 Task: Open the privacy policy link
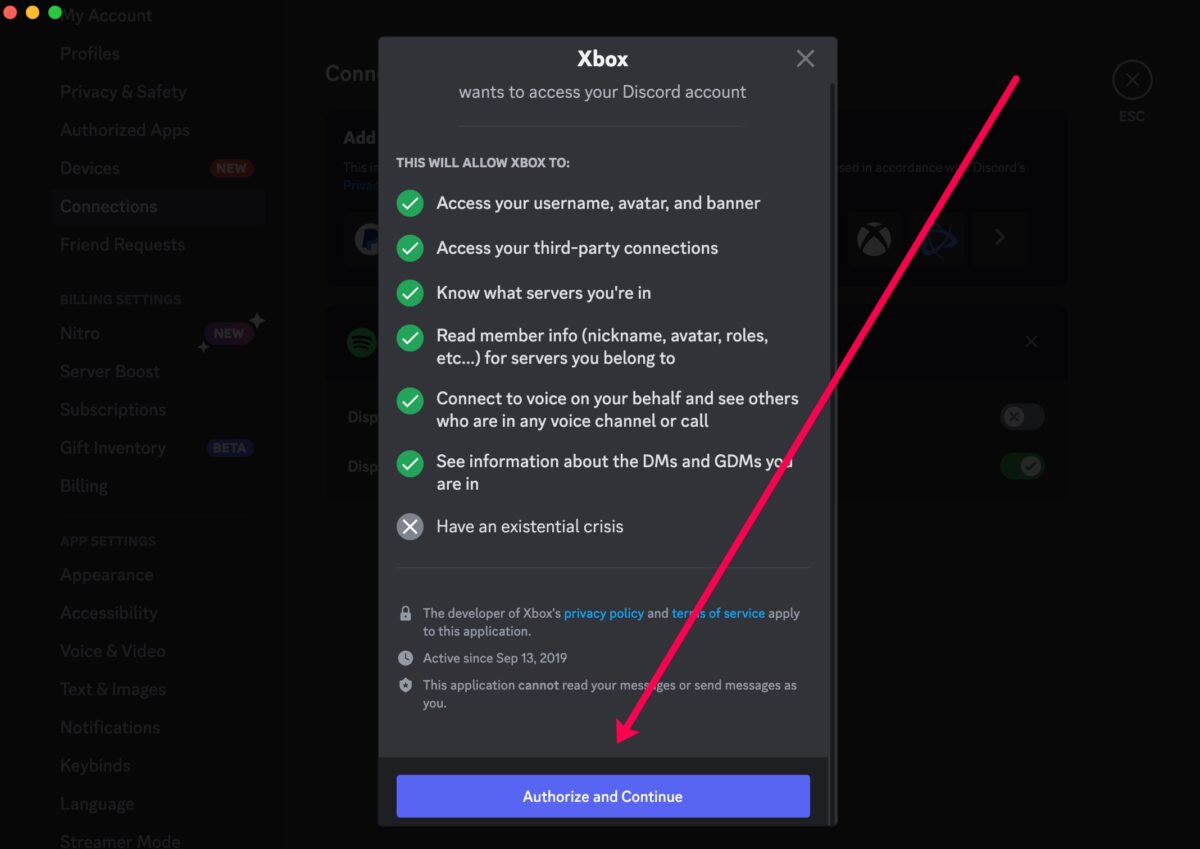(604, 613)
